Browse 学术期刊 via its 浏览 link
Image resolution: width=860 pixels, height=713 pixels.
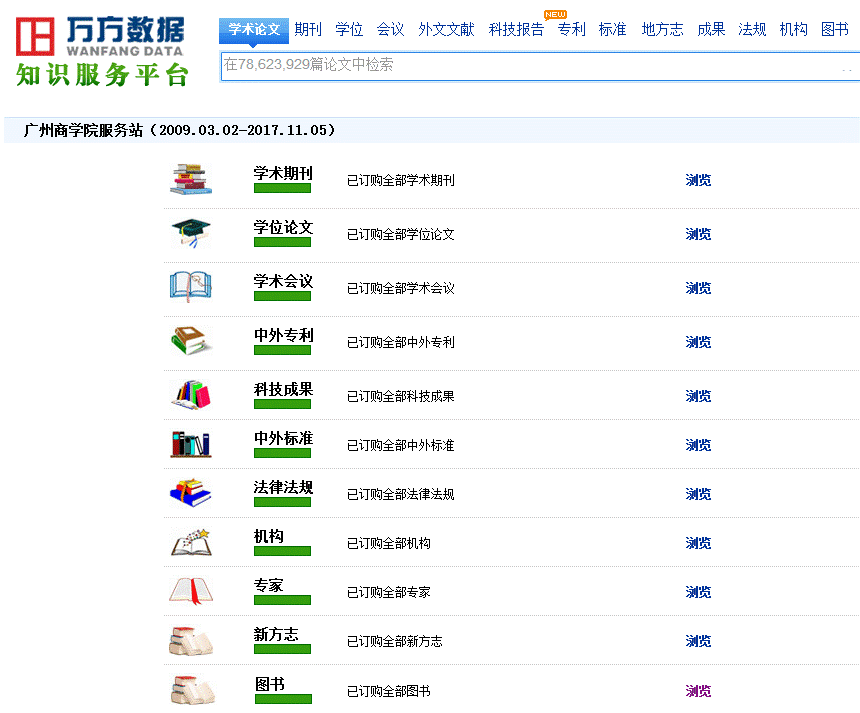point(698,180)
